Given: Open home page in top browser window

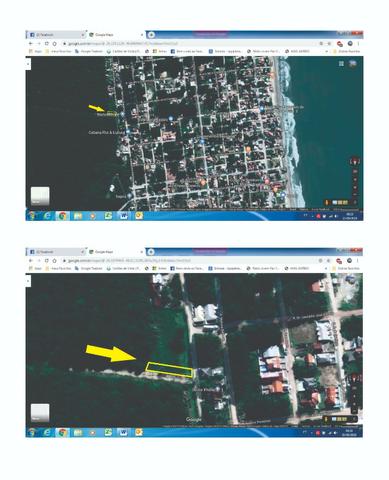Looking at the screenshot, I should pyautogui.click(x=55, y=44).
